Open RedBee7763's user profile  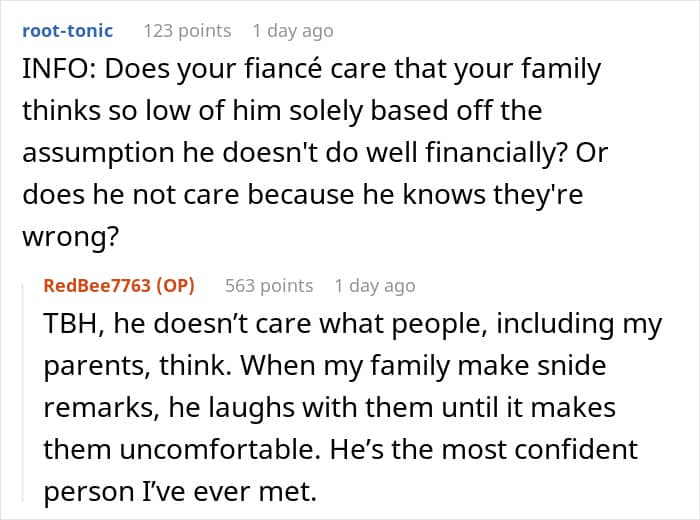coord(97,286)
